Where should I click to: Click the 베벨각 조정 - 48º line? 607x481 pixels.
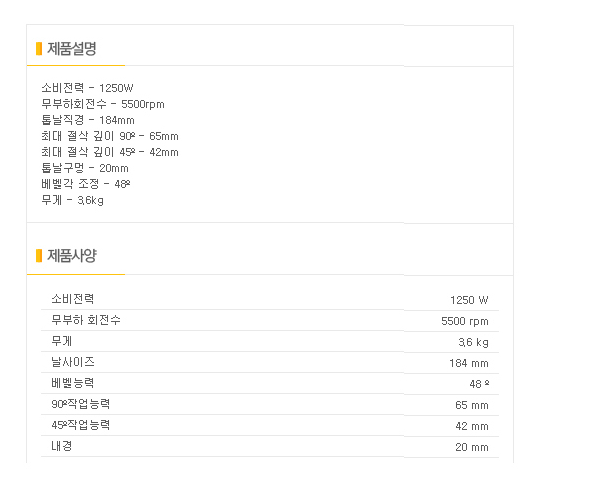(86, 184)
